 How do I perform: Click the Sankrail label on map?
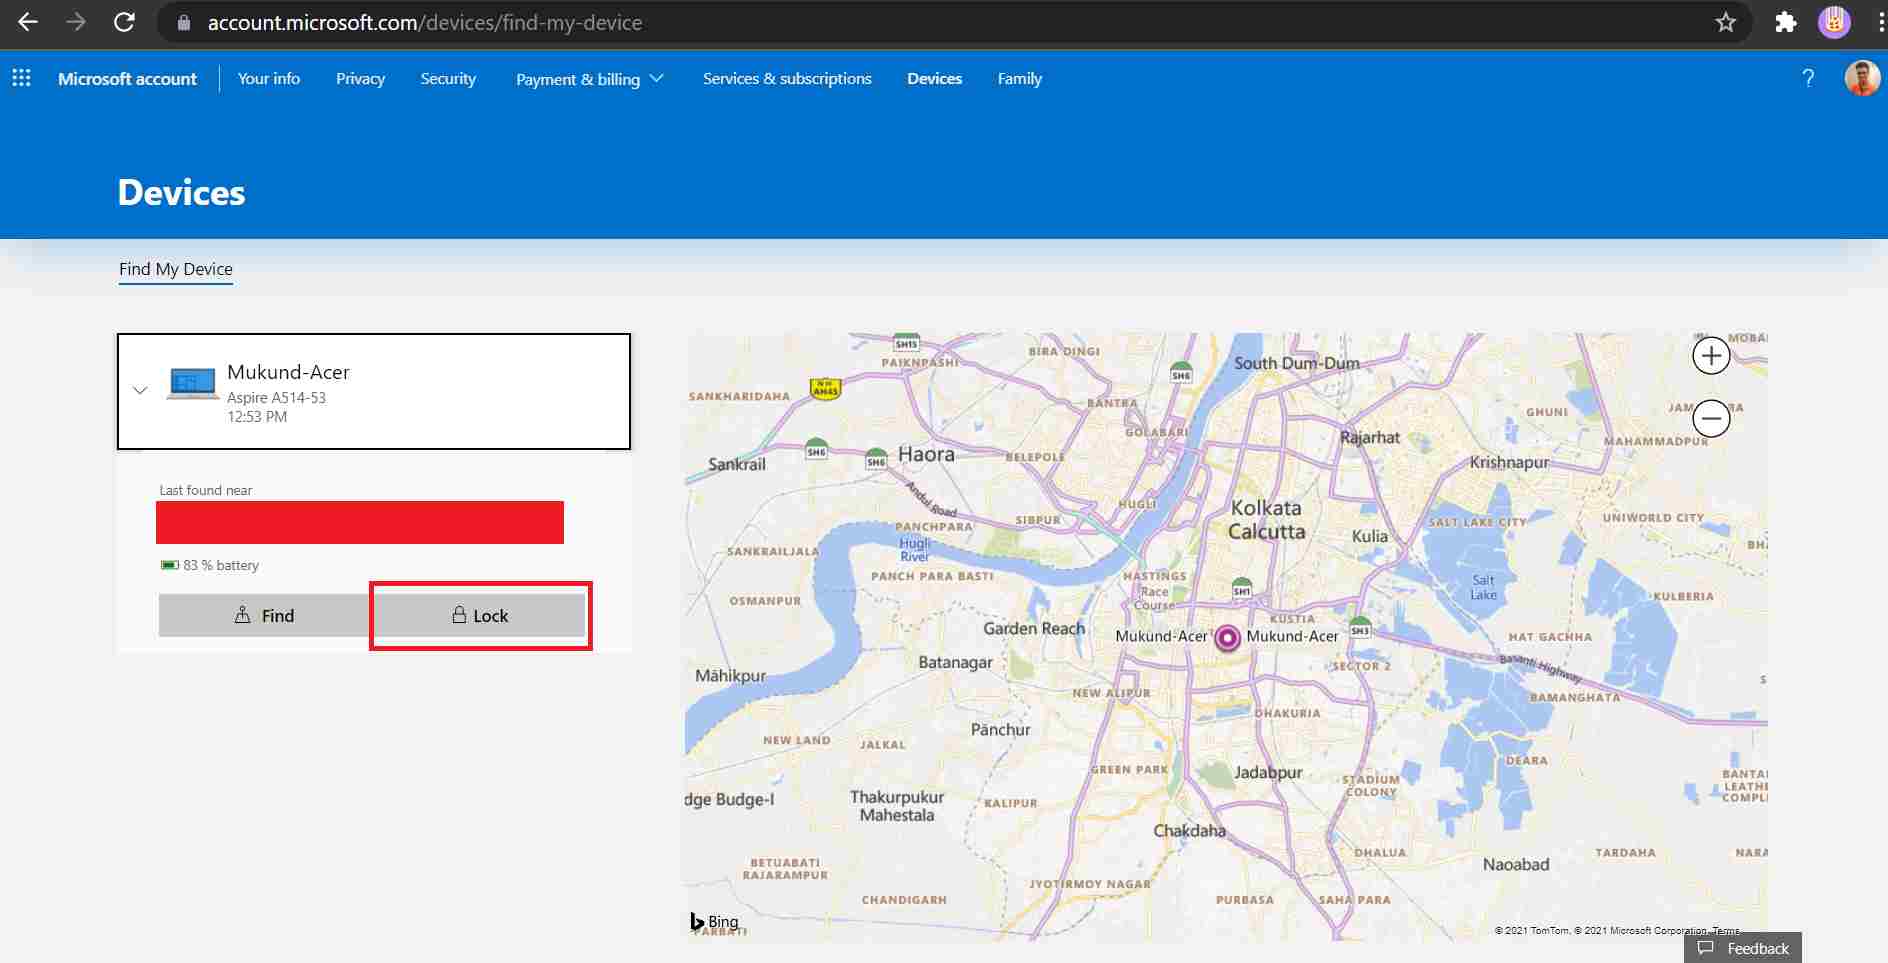click(x=737, y=464)
